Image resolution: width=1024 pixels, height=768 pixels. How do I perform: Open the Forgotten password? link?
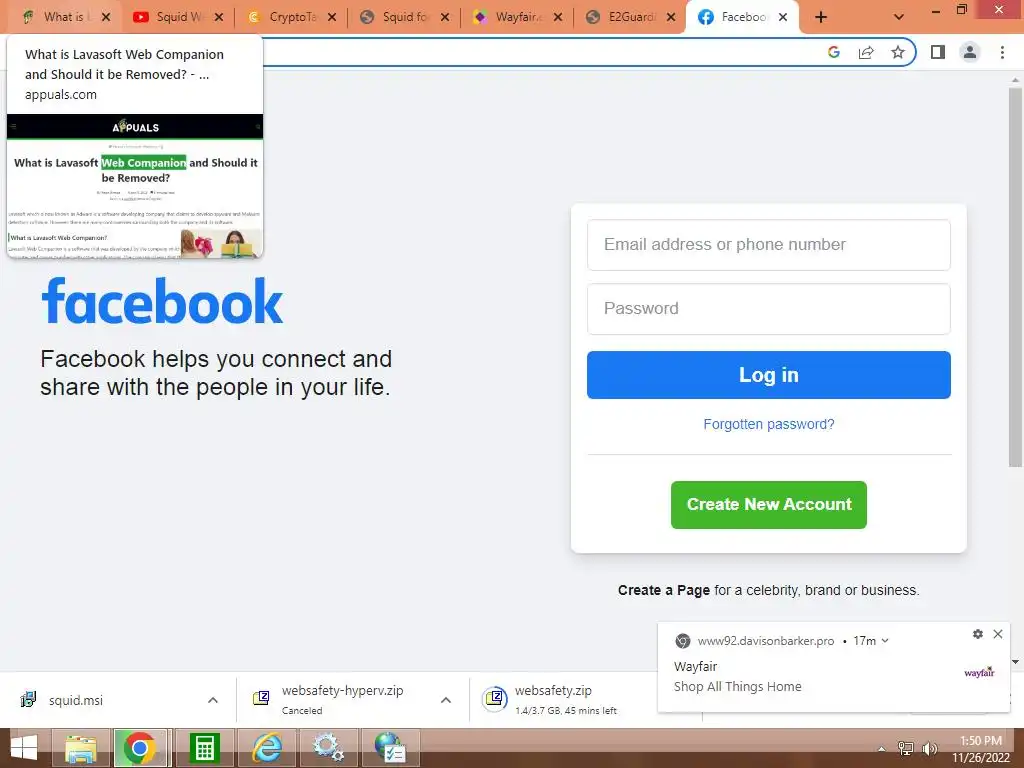tap(769, 424)
